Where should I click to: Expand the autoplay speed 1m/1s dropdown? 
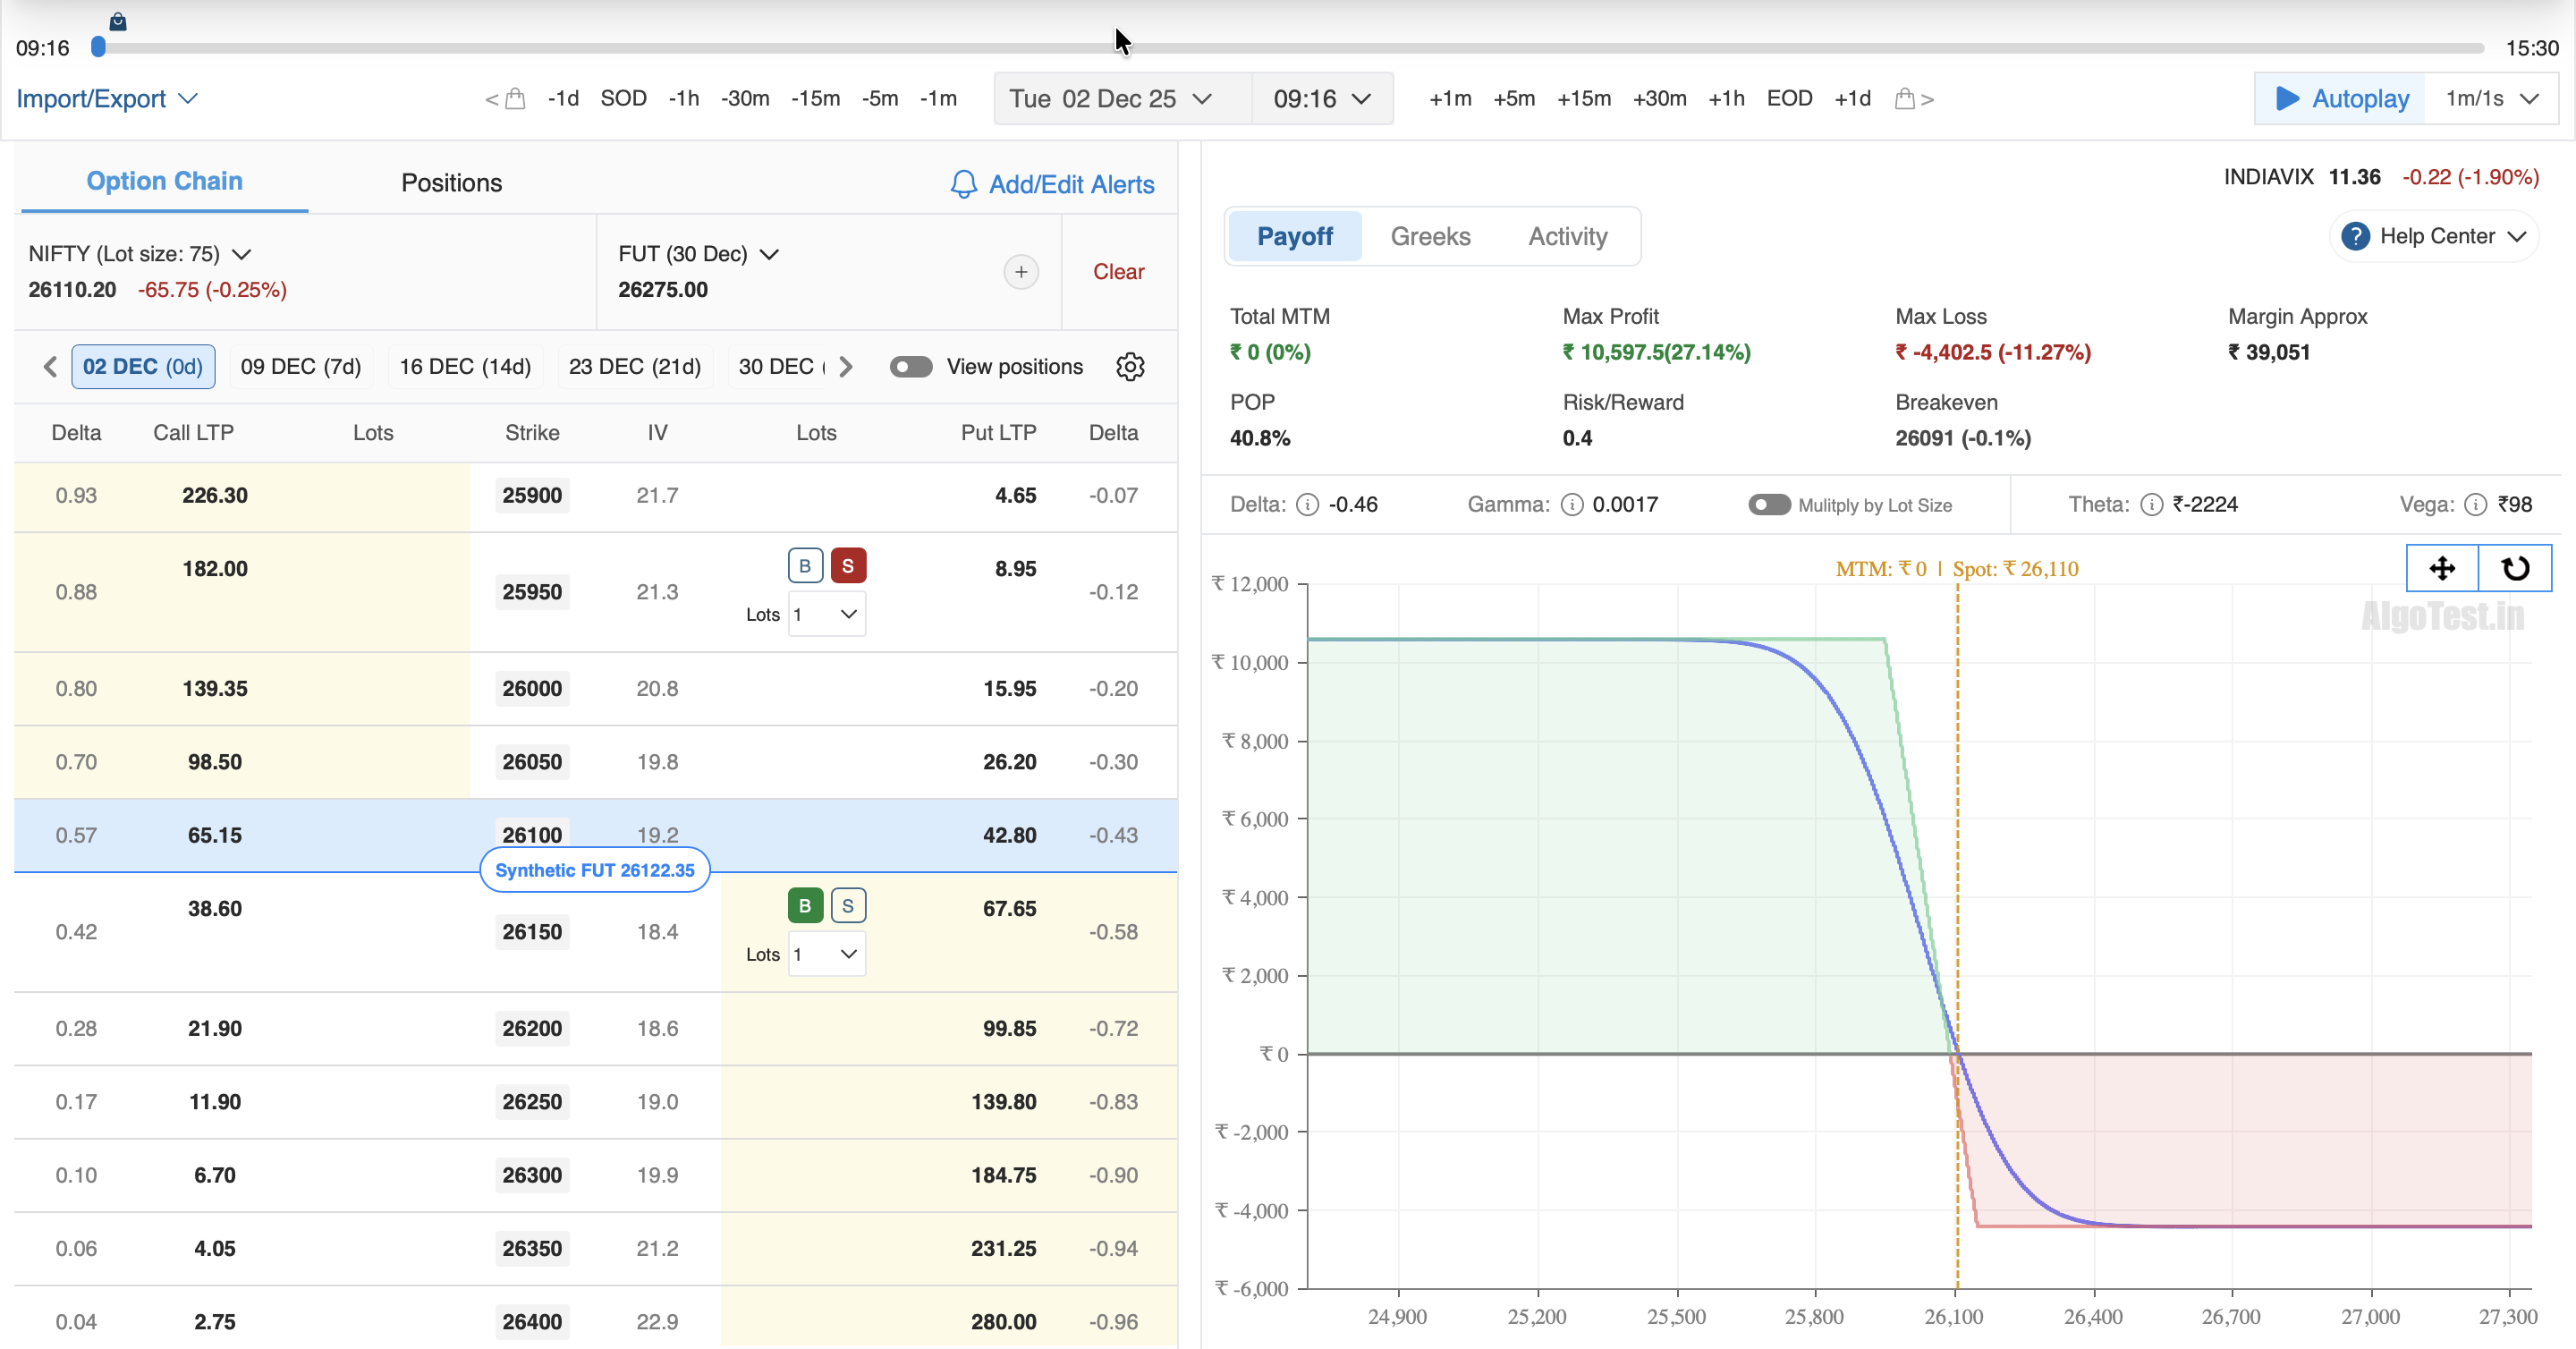2491,99
